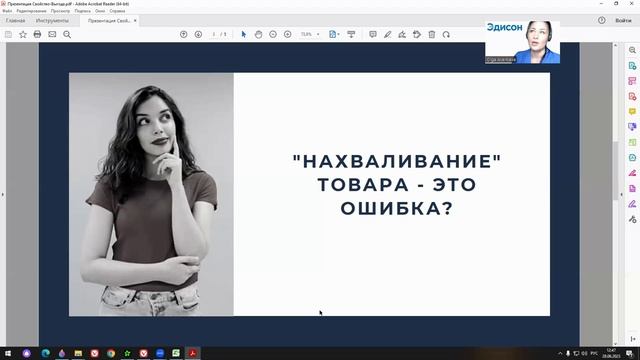The image size is (640, 360).
Task: Rotate the page view
Action: (x=446, y=35)
